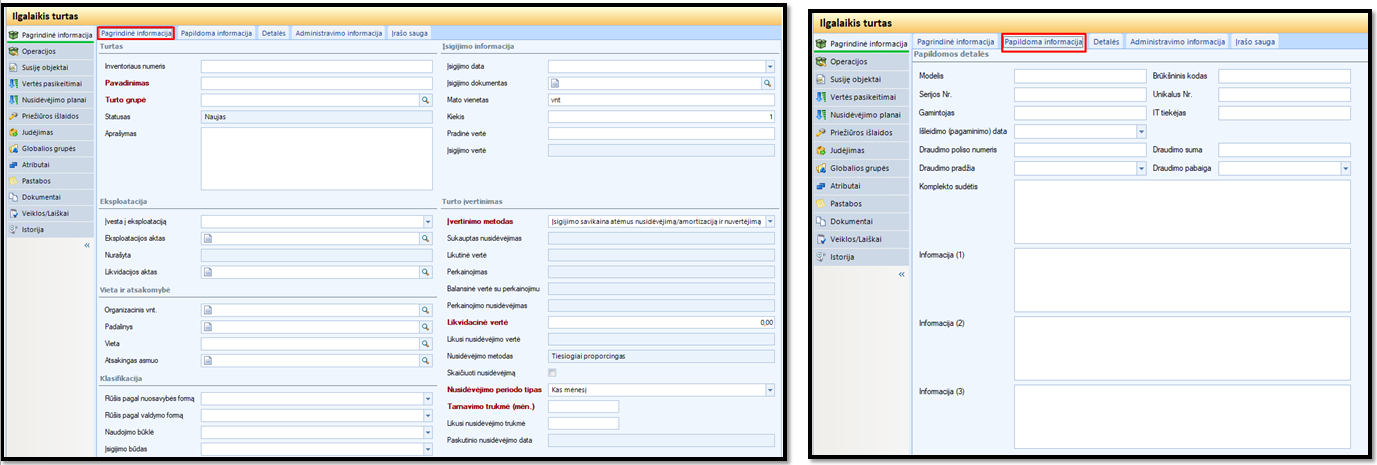Click Aprašymas text area
This screenshot has height=465, width=1377.
click(316, 158)
